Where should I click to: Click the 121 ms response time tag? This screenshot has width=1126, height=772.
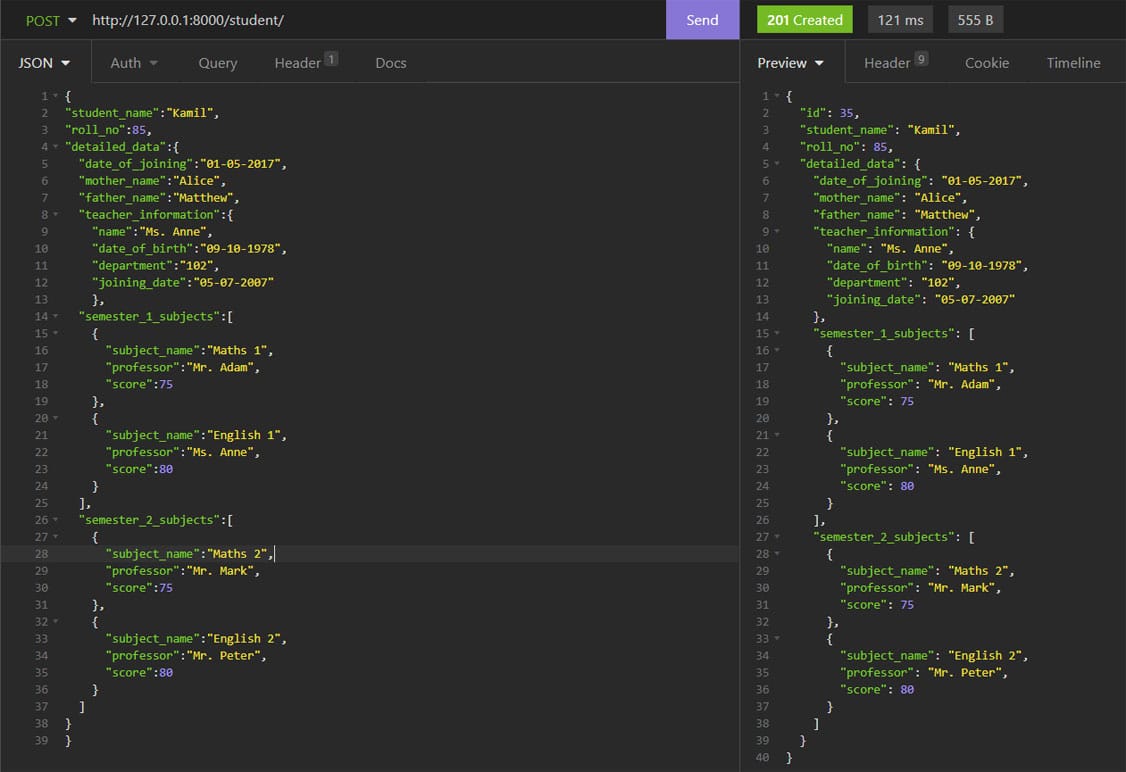pyautogui.click(x=900, y=20)
